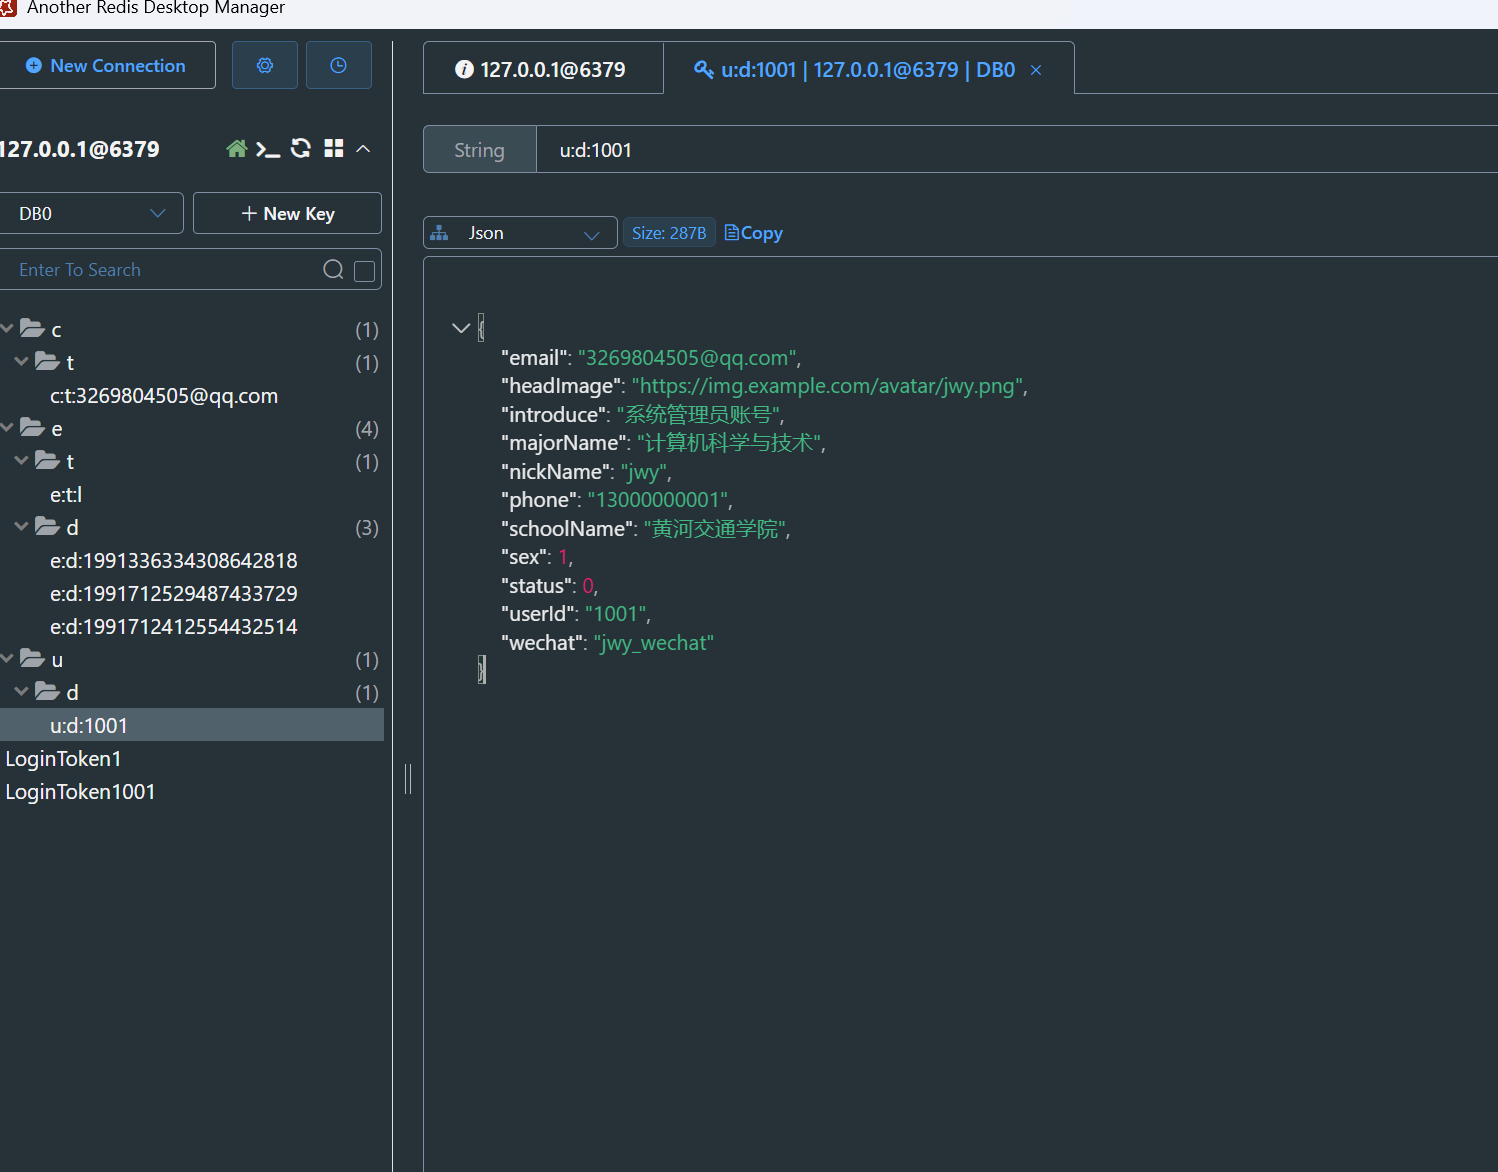Click the Size: 287B tag

click(669, 233)
